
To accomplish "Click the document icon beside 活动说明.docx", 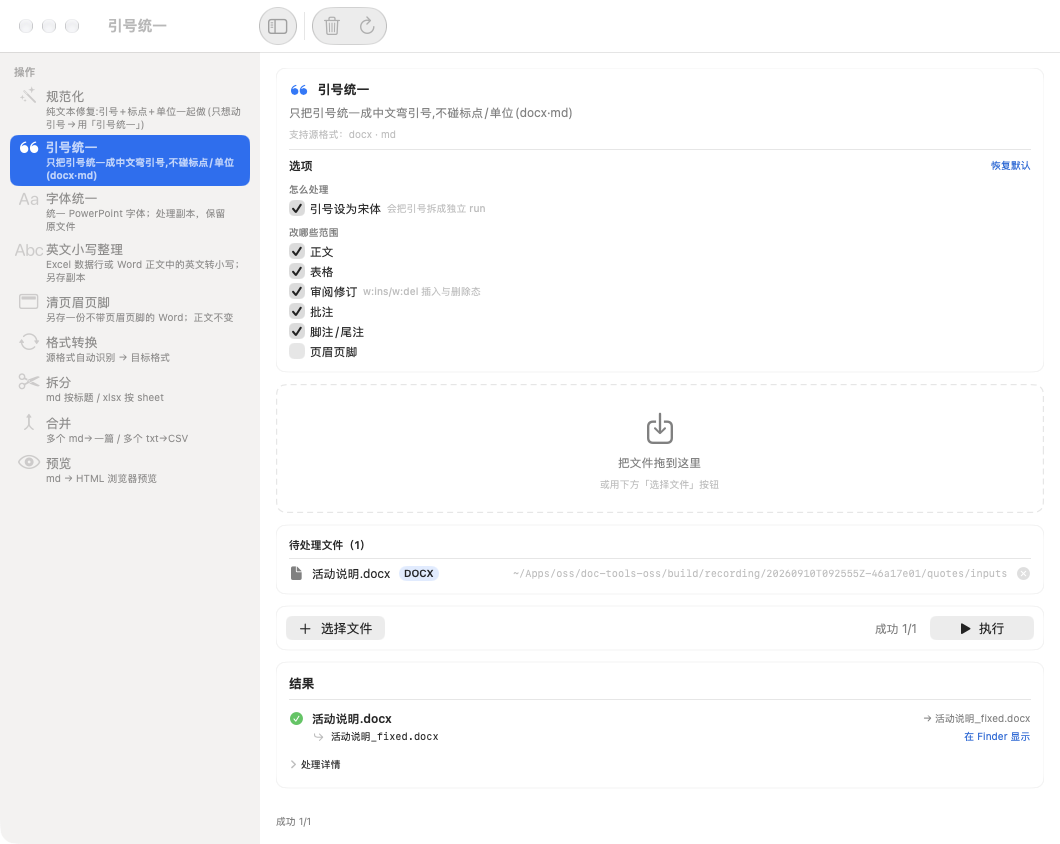I will 296,573.
